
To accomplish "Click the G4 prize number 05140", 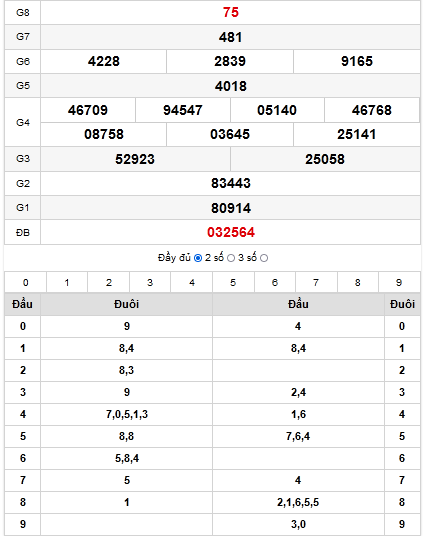I will pyautogui.click(x=277, y=110).
